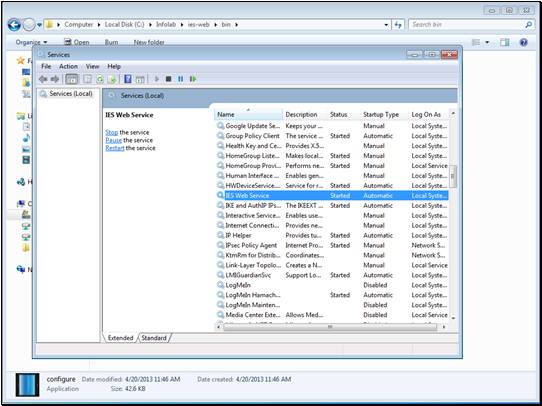Viewport: 542px width, 406px height.
Task: Click the Open button in Explorer toolbar
Action: [77, 42]
